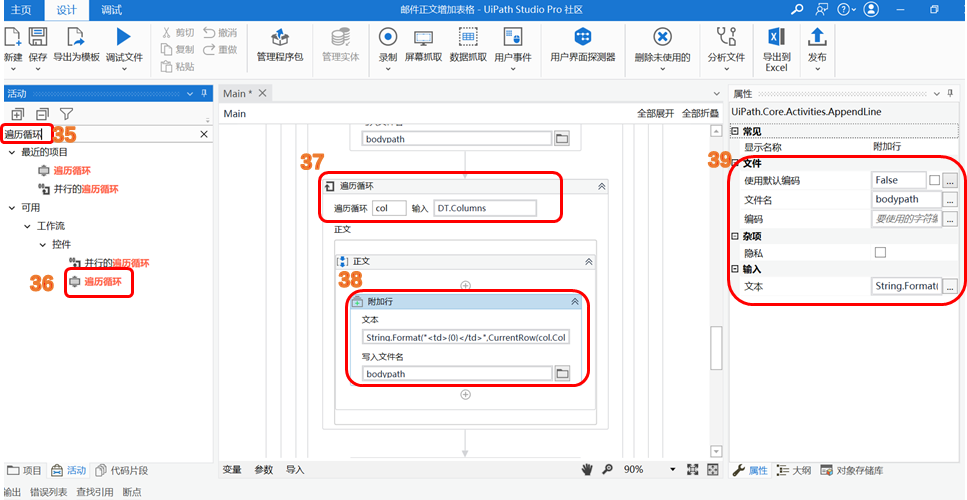Collapse the 附加行 activity chevron
Viewport: 967px width, 500px height.
[575, 301]
